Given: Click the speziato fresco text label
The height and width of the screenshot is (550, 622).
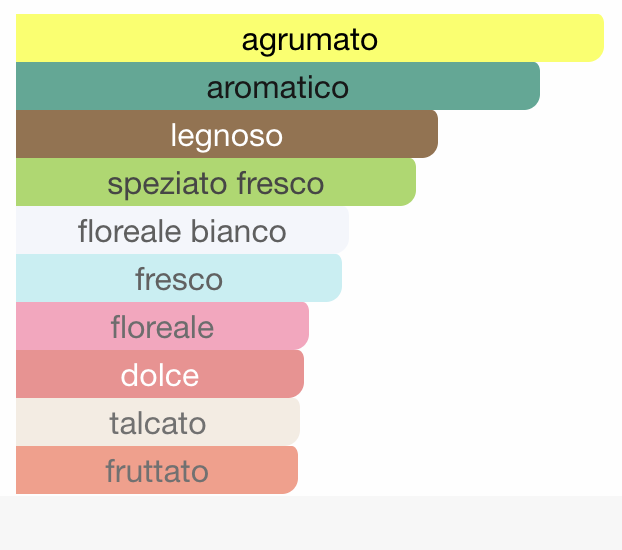Looking at the screenshot, I should (x=216, y=184).
